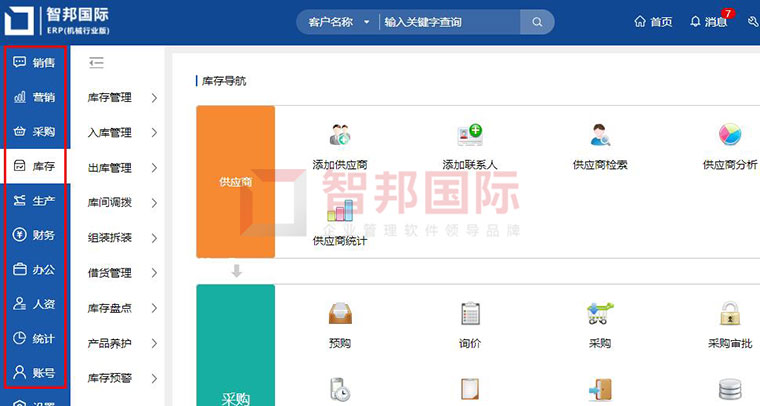Click the 添加供应商 icon
Screen dimensions: 760x406
tap(340, 135)
